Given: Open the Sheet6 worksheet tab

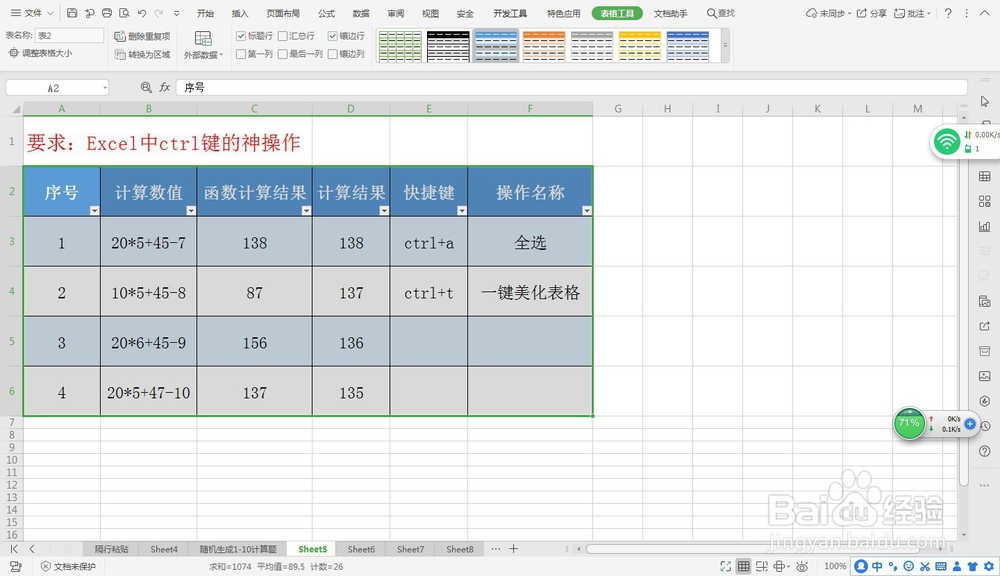Looking at the screenshot, I should [361, 549].
